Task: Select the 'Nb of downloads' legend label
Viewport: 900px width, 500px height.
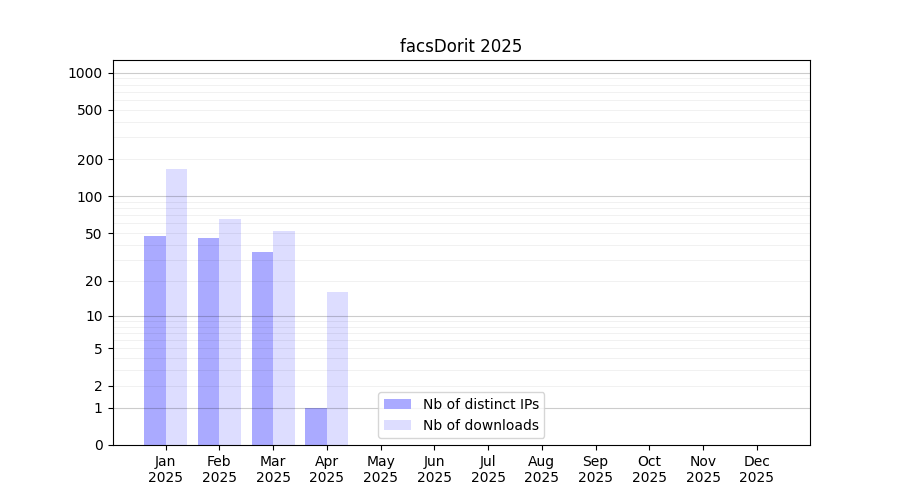Action: click(480, 425)
